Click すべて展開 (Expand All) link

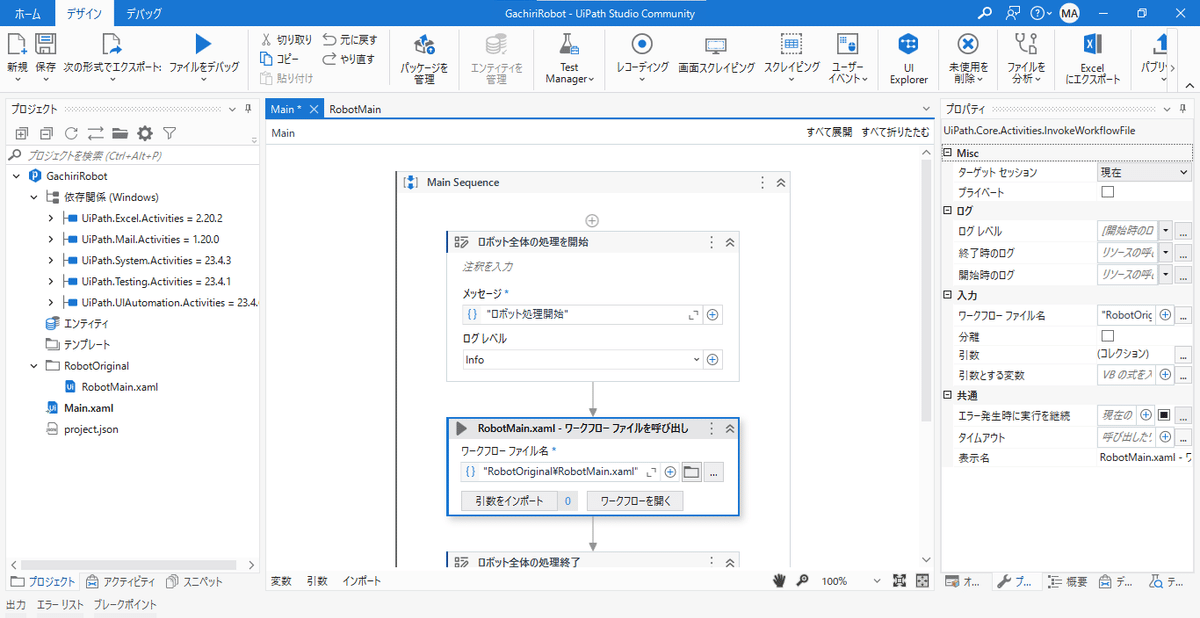[829, 133]
